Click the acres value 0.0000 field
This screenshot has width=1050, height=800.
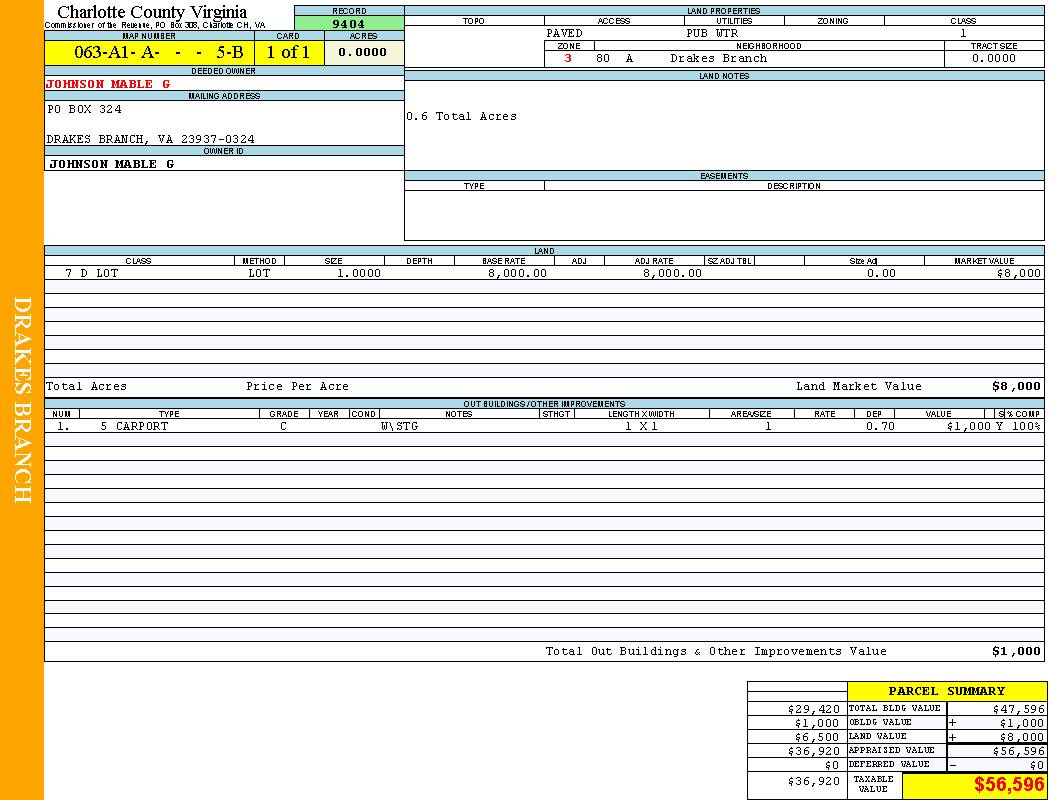coord(363,53)
